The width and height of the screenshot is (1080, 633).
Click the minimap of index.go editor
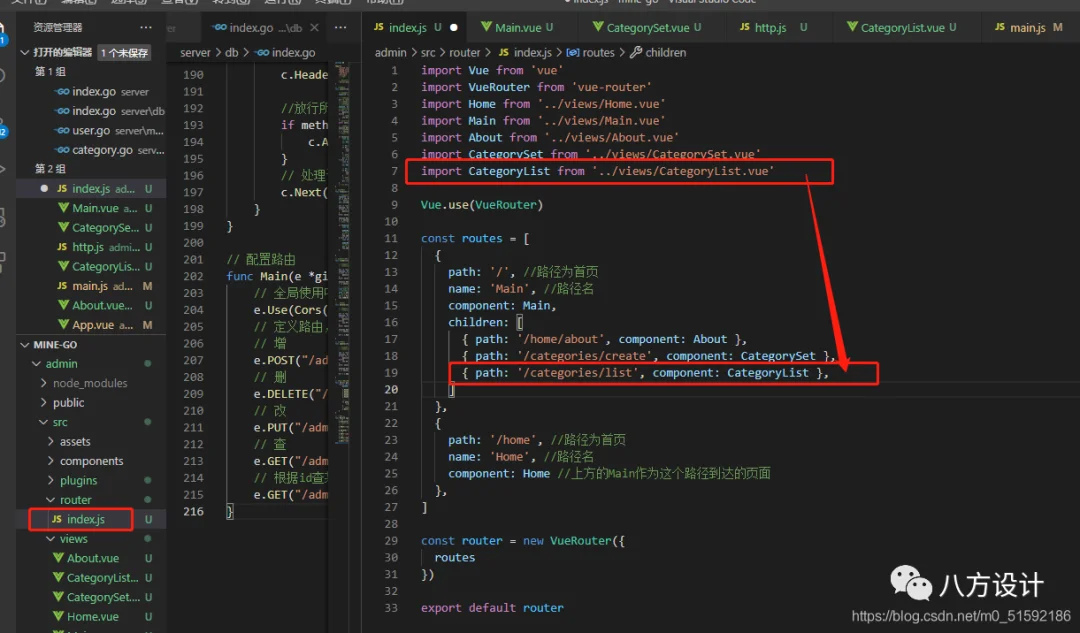tap(342, 255)
